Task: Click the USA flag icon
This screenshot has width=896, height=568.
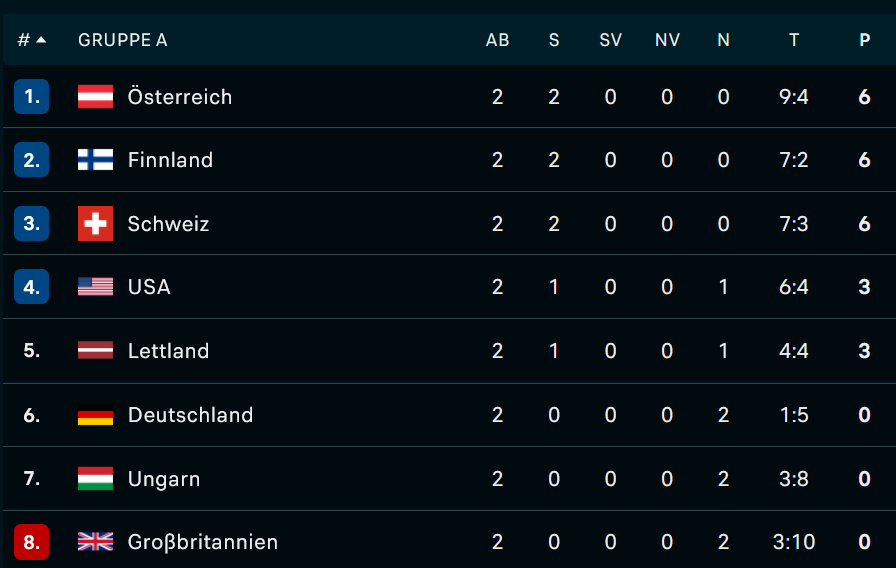Action: click(95, 286)
